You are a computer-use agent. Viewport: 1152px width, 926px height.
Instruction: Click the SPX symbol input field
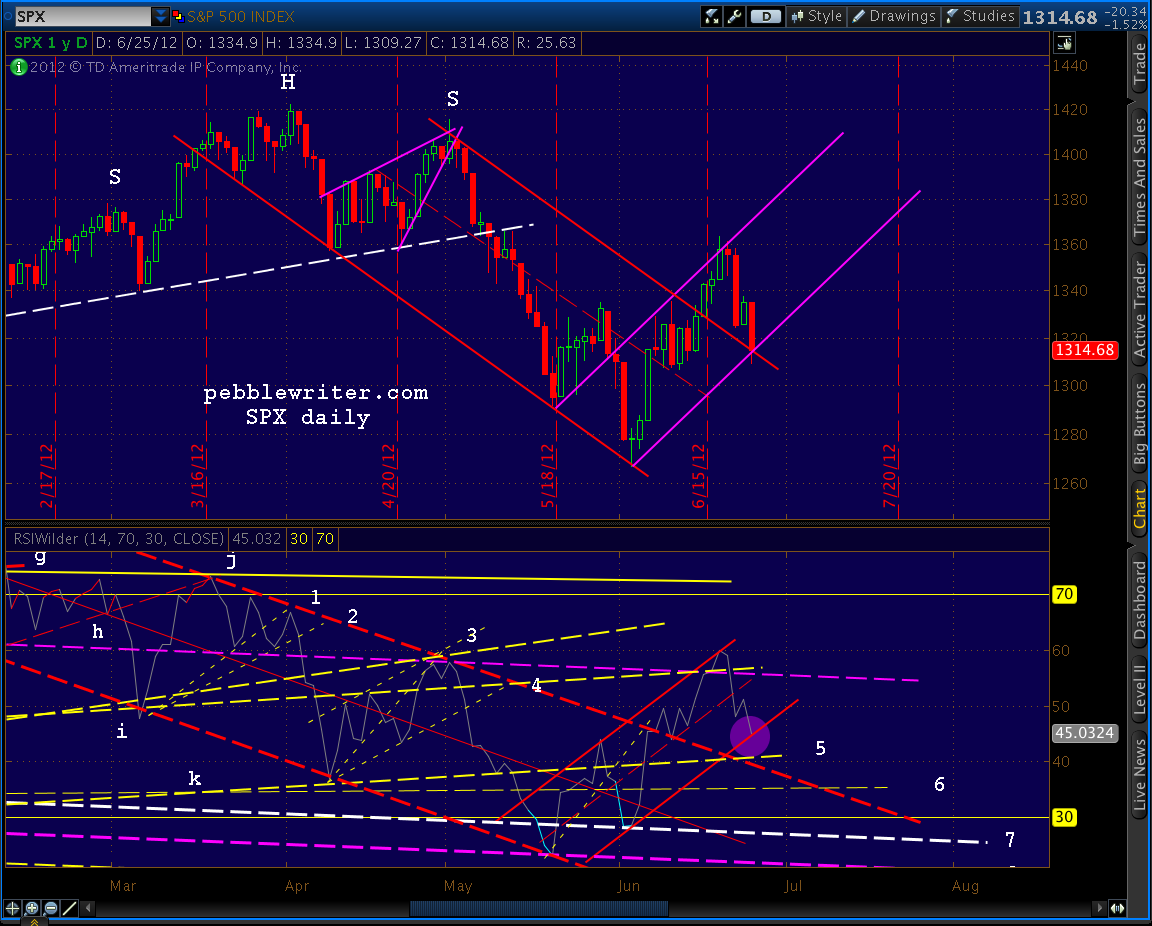[82, 15]
